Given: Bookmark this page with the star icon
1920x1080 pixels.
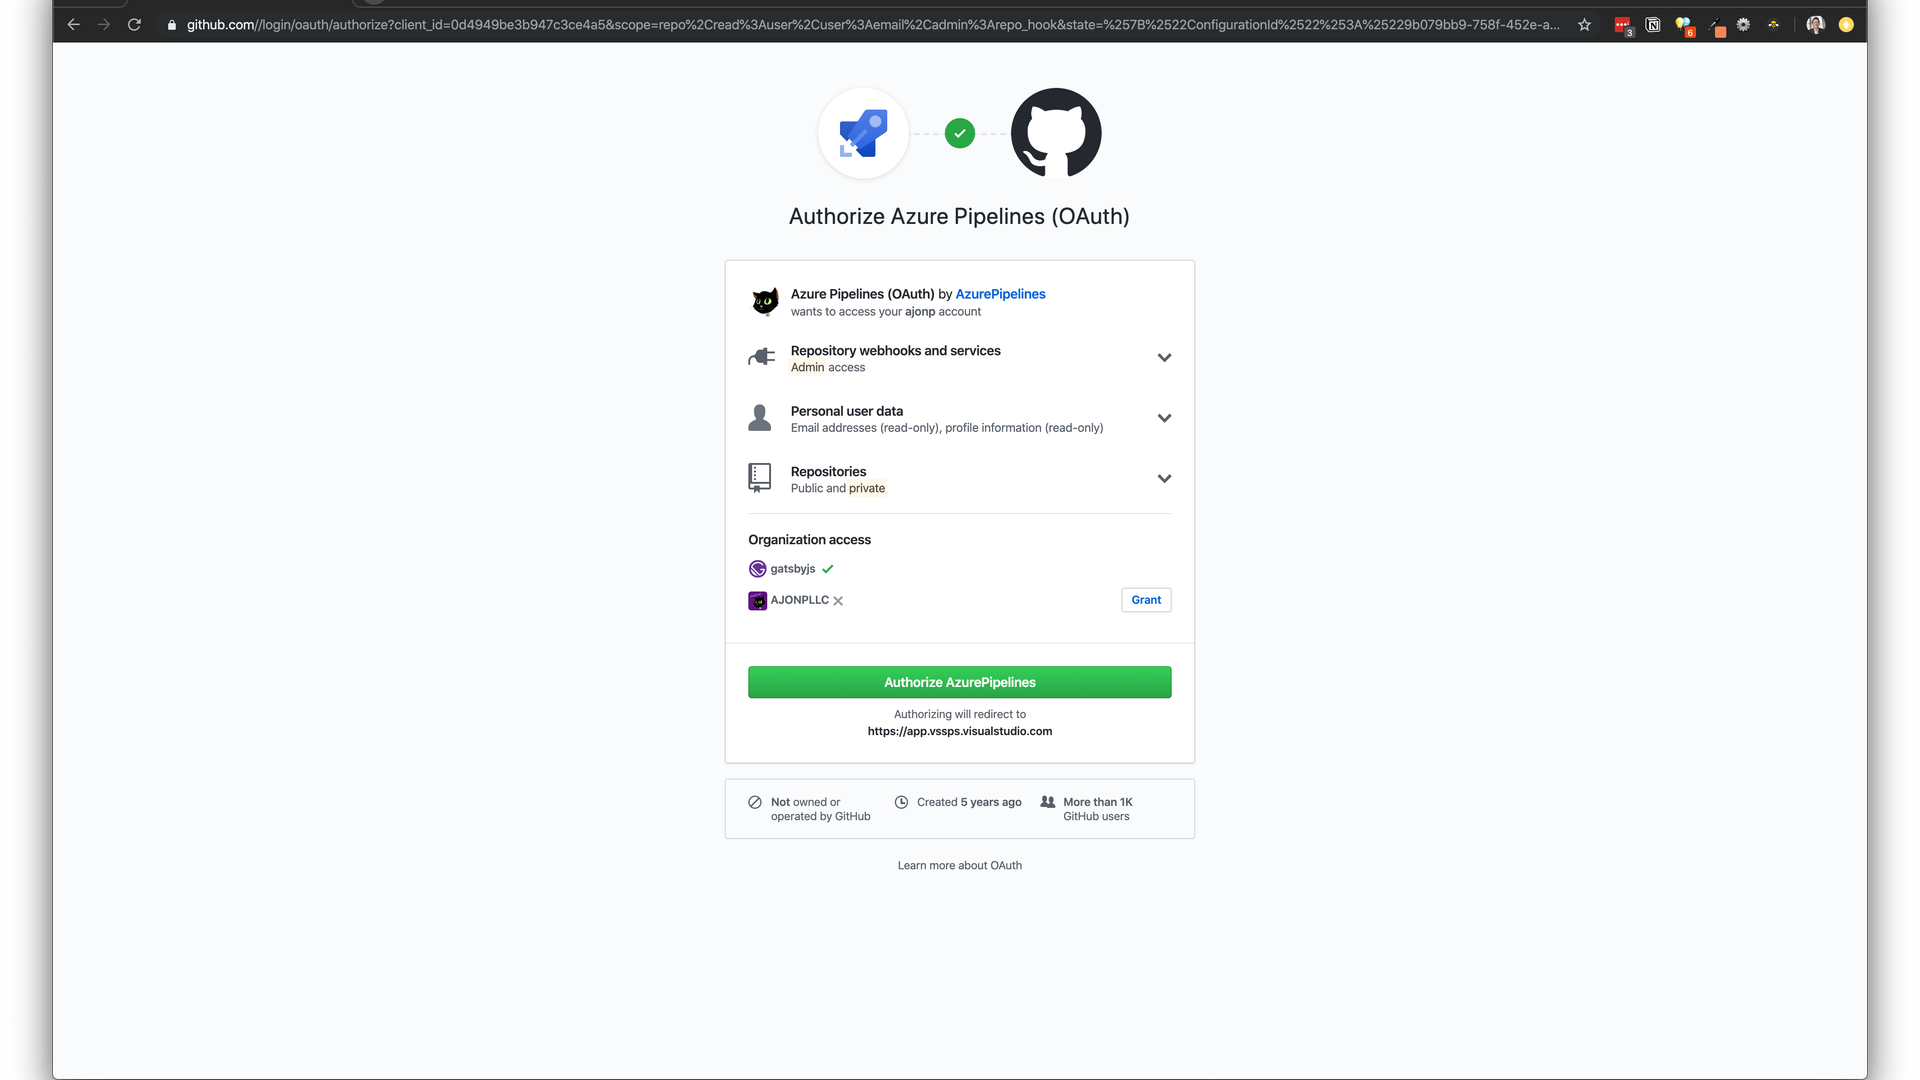Looking at the screenshot, I should coord(1584,25).
